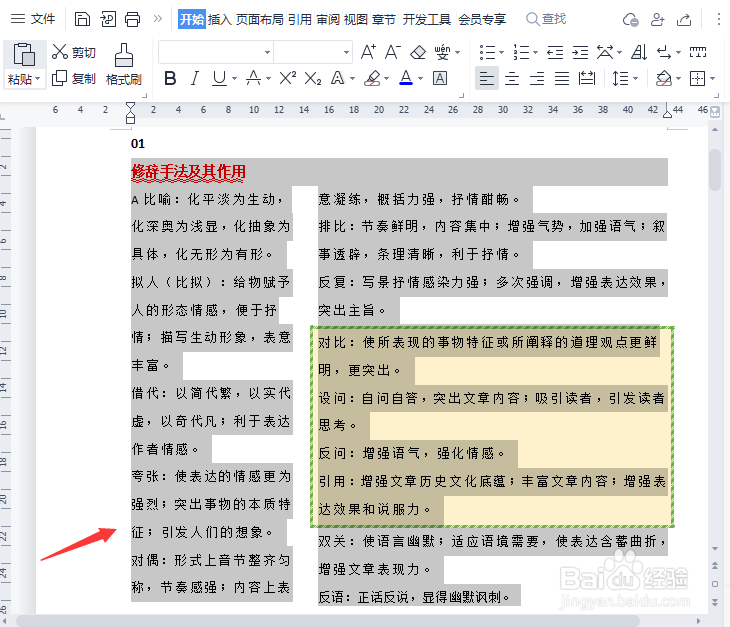730x627 pixels.
Task: Open the 引用 tab
Action: 299,19
